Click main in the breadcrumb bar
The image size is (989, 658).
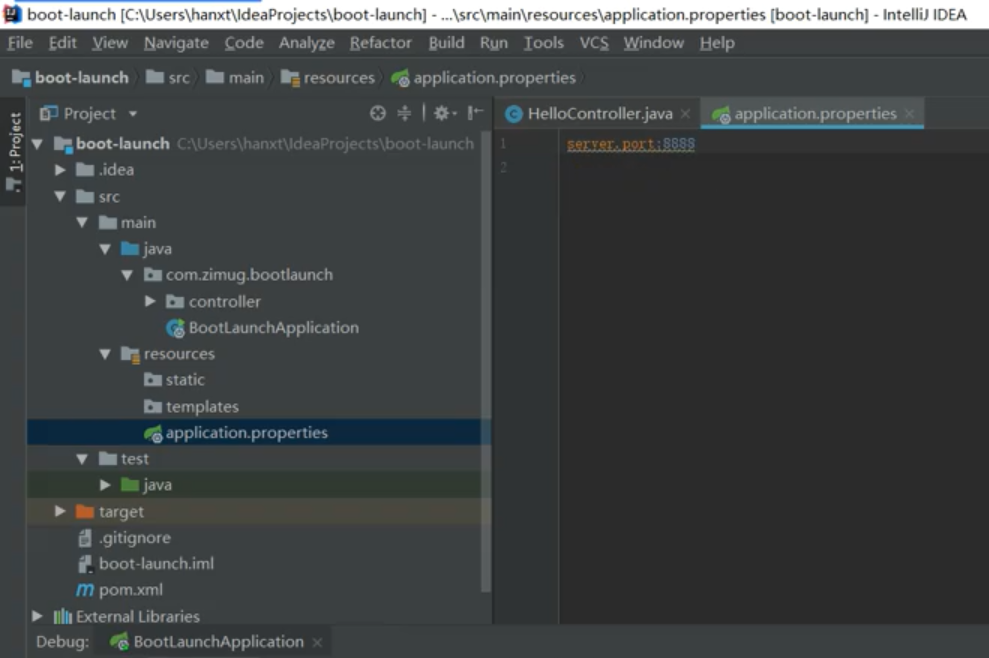click(x=235, y=78)
